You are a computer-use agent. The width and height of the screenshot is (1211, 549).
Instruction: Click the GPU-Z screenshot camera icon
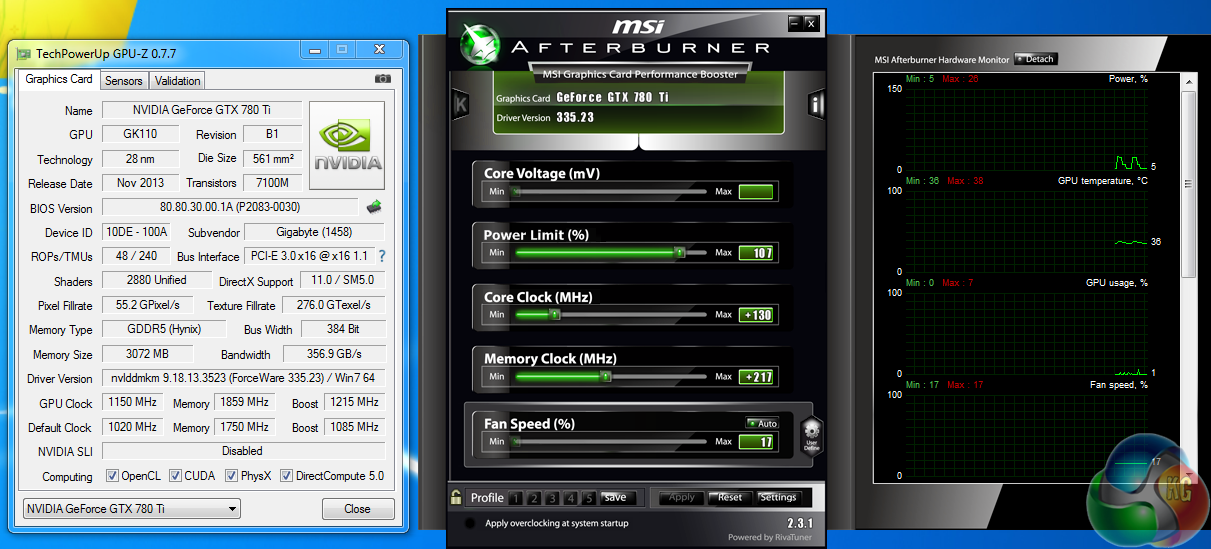(382, 79)
